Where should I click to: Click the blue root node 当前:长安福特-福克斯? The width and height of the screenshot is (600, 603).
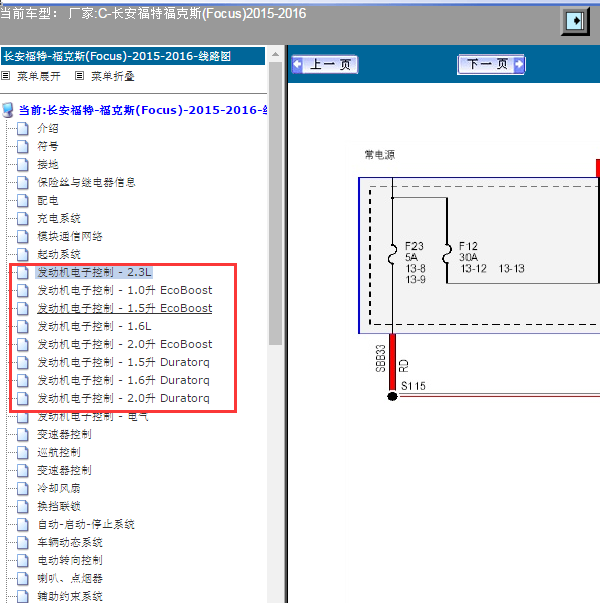(143, 110)
